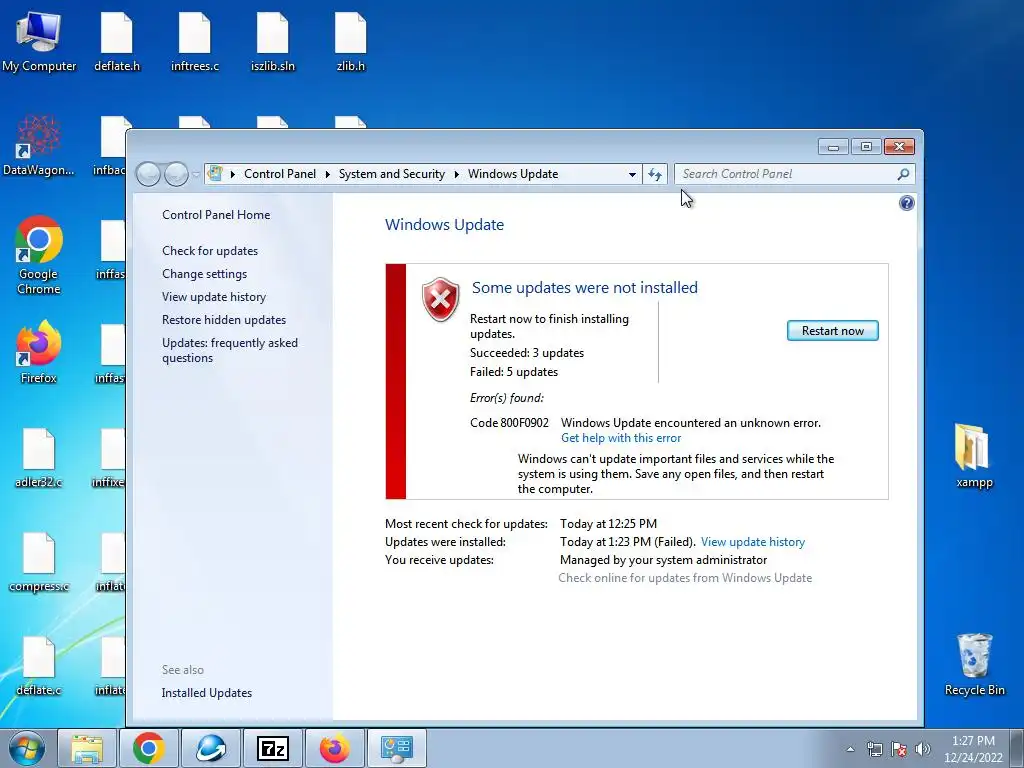Click the Restart now button

coord(833,331)
